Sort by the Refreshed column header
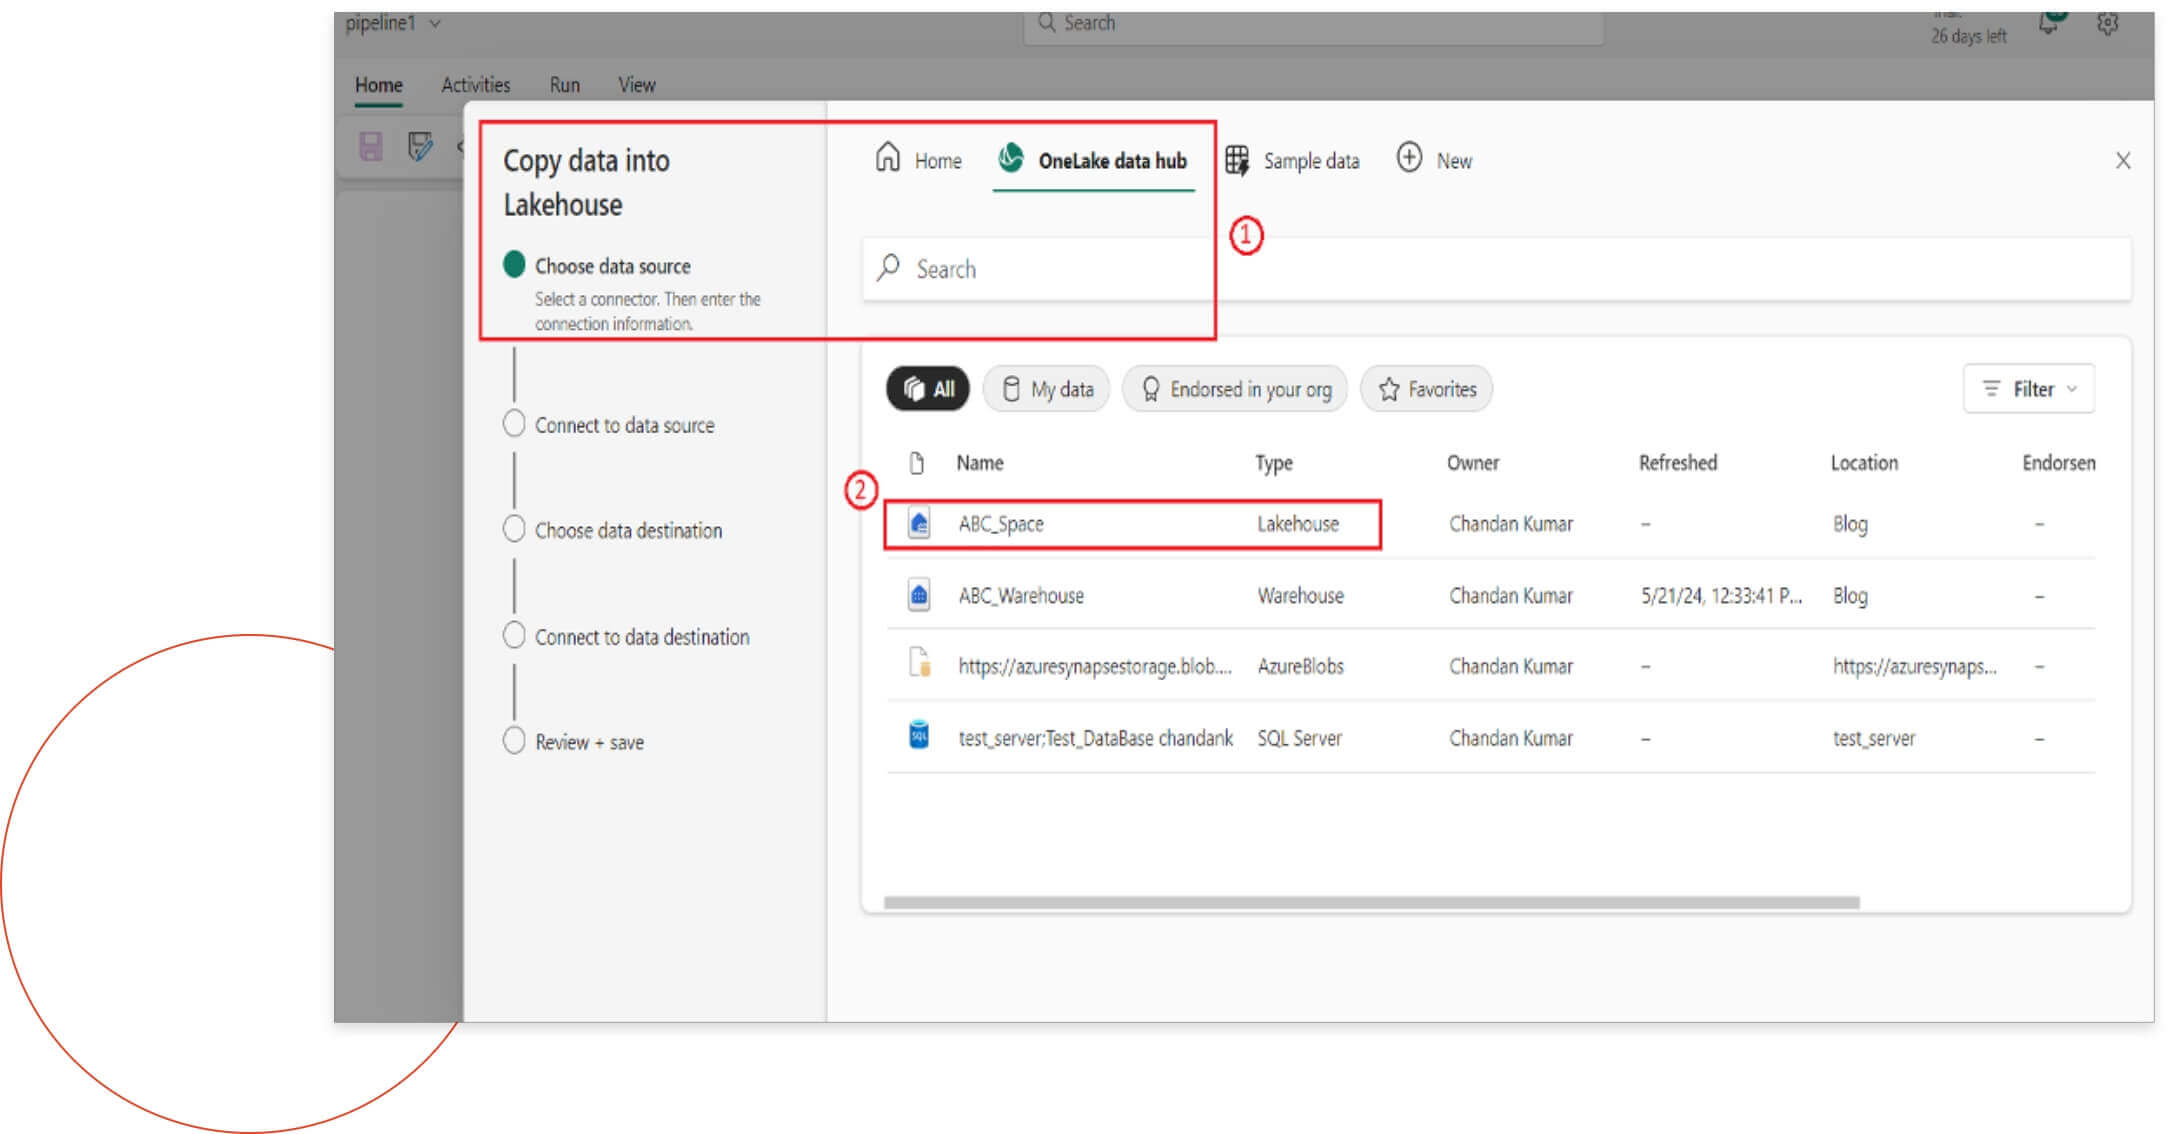This screenshot has height=1134, width=2174. [1678, 463]
